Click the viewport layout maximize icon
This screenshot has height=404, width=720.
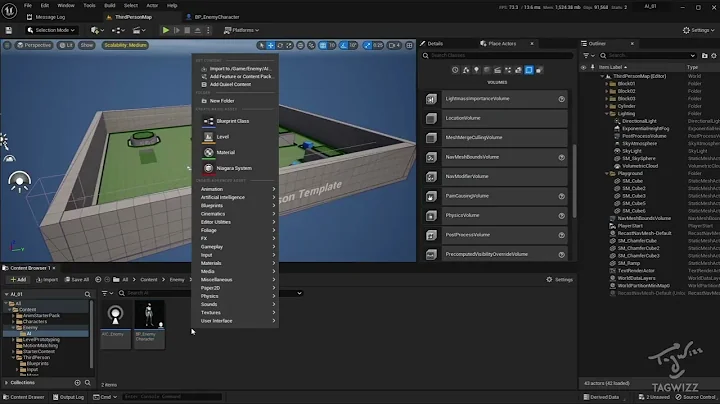click(409, 45)
